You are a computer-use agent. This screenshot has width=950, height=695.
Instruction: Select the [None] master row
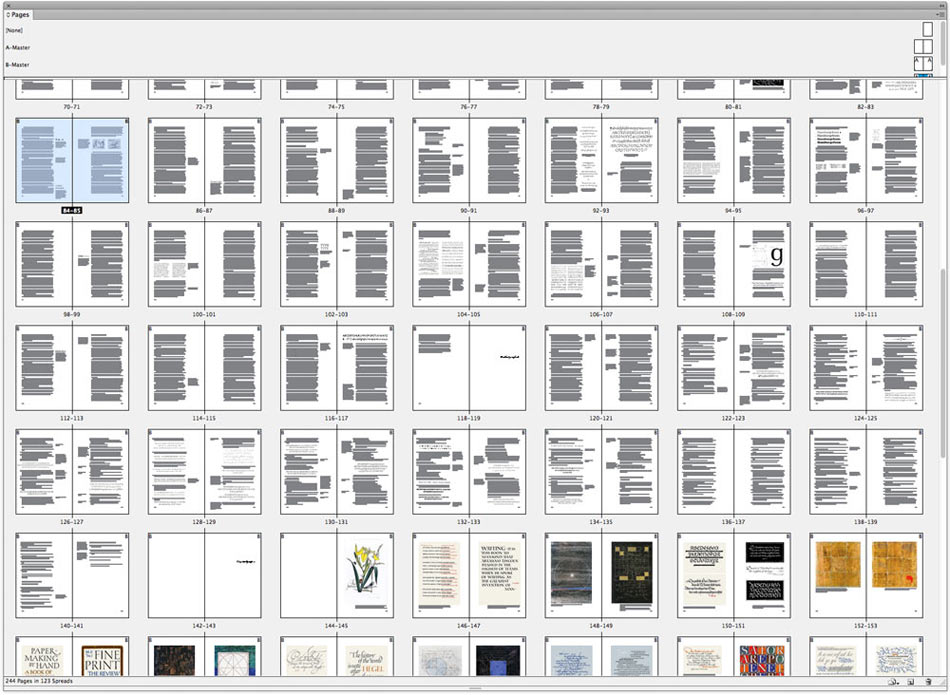14,30
